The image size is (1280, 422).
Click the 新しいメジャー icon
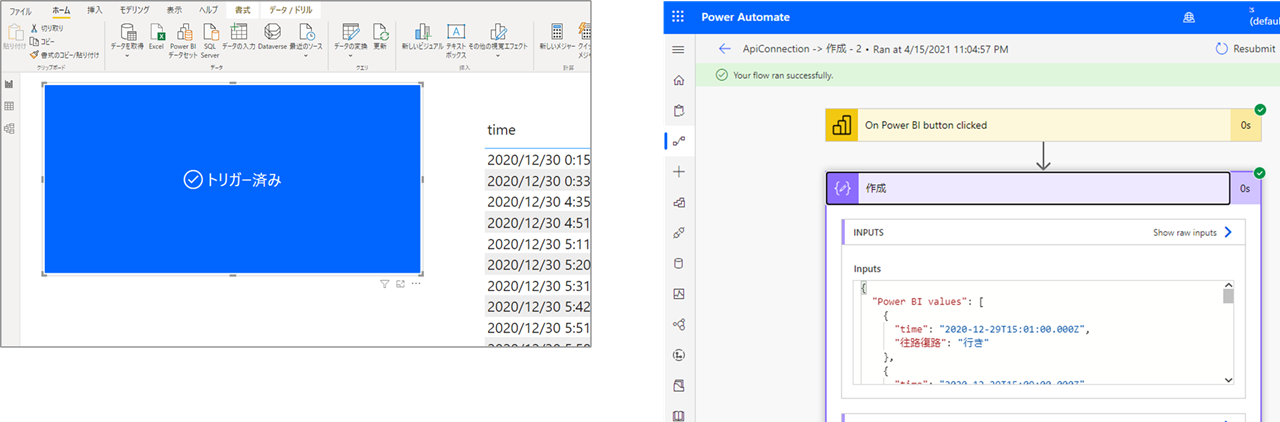(x=557, y=31)
